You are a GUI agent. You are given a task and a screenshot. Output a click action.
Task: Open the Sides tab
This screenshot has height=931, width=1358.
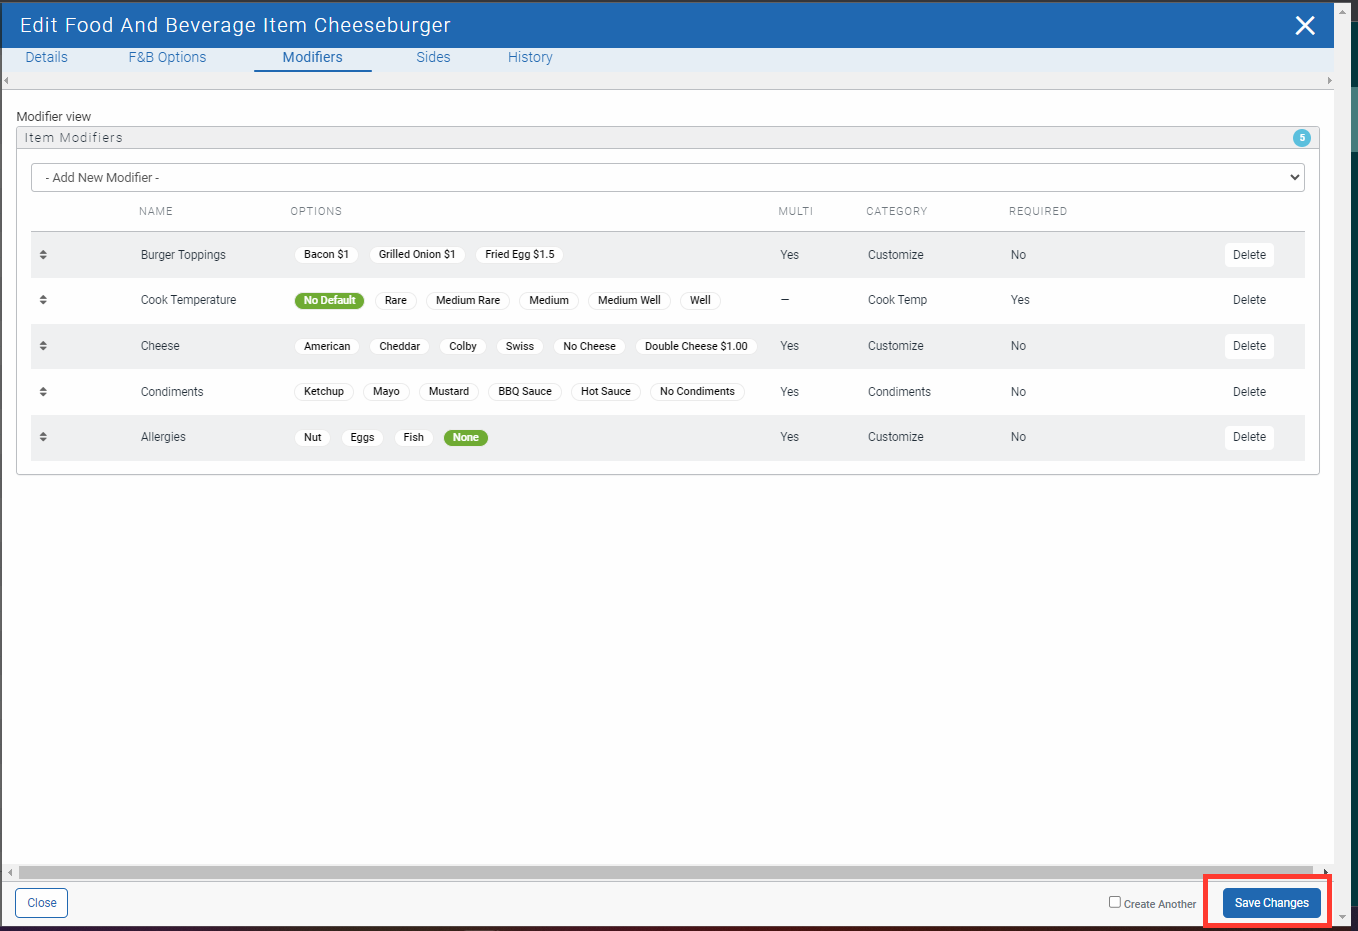pyautogui.click(x=433, y=58)
